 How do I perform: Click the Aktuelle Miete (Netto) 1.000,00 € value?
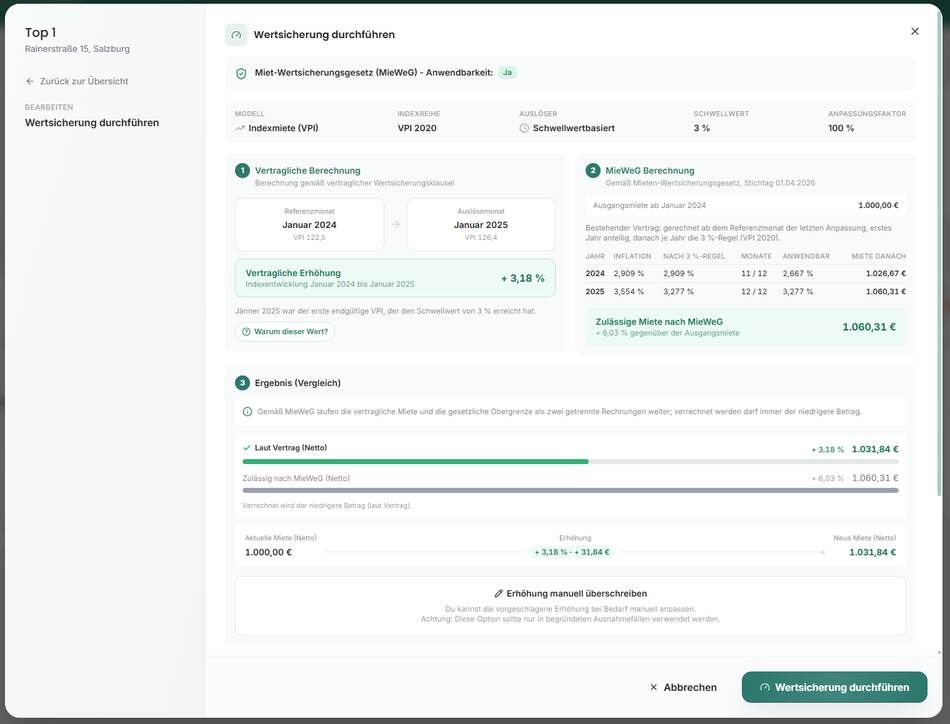(x=268, y=553)
